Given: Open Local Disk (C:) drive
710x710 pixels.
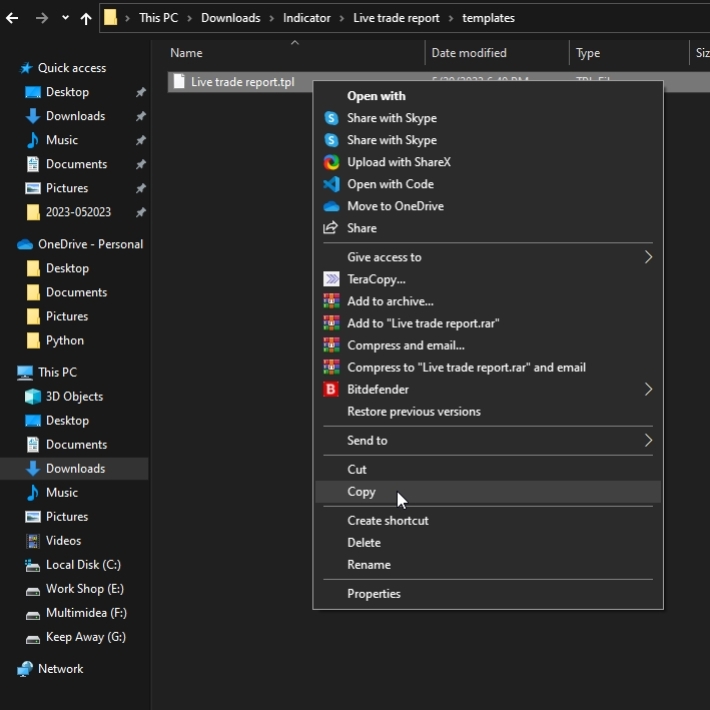Looking at the screenshot, I should click(83, 565).
